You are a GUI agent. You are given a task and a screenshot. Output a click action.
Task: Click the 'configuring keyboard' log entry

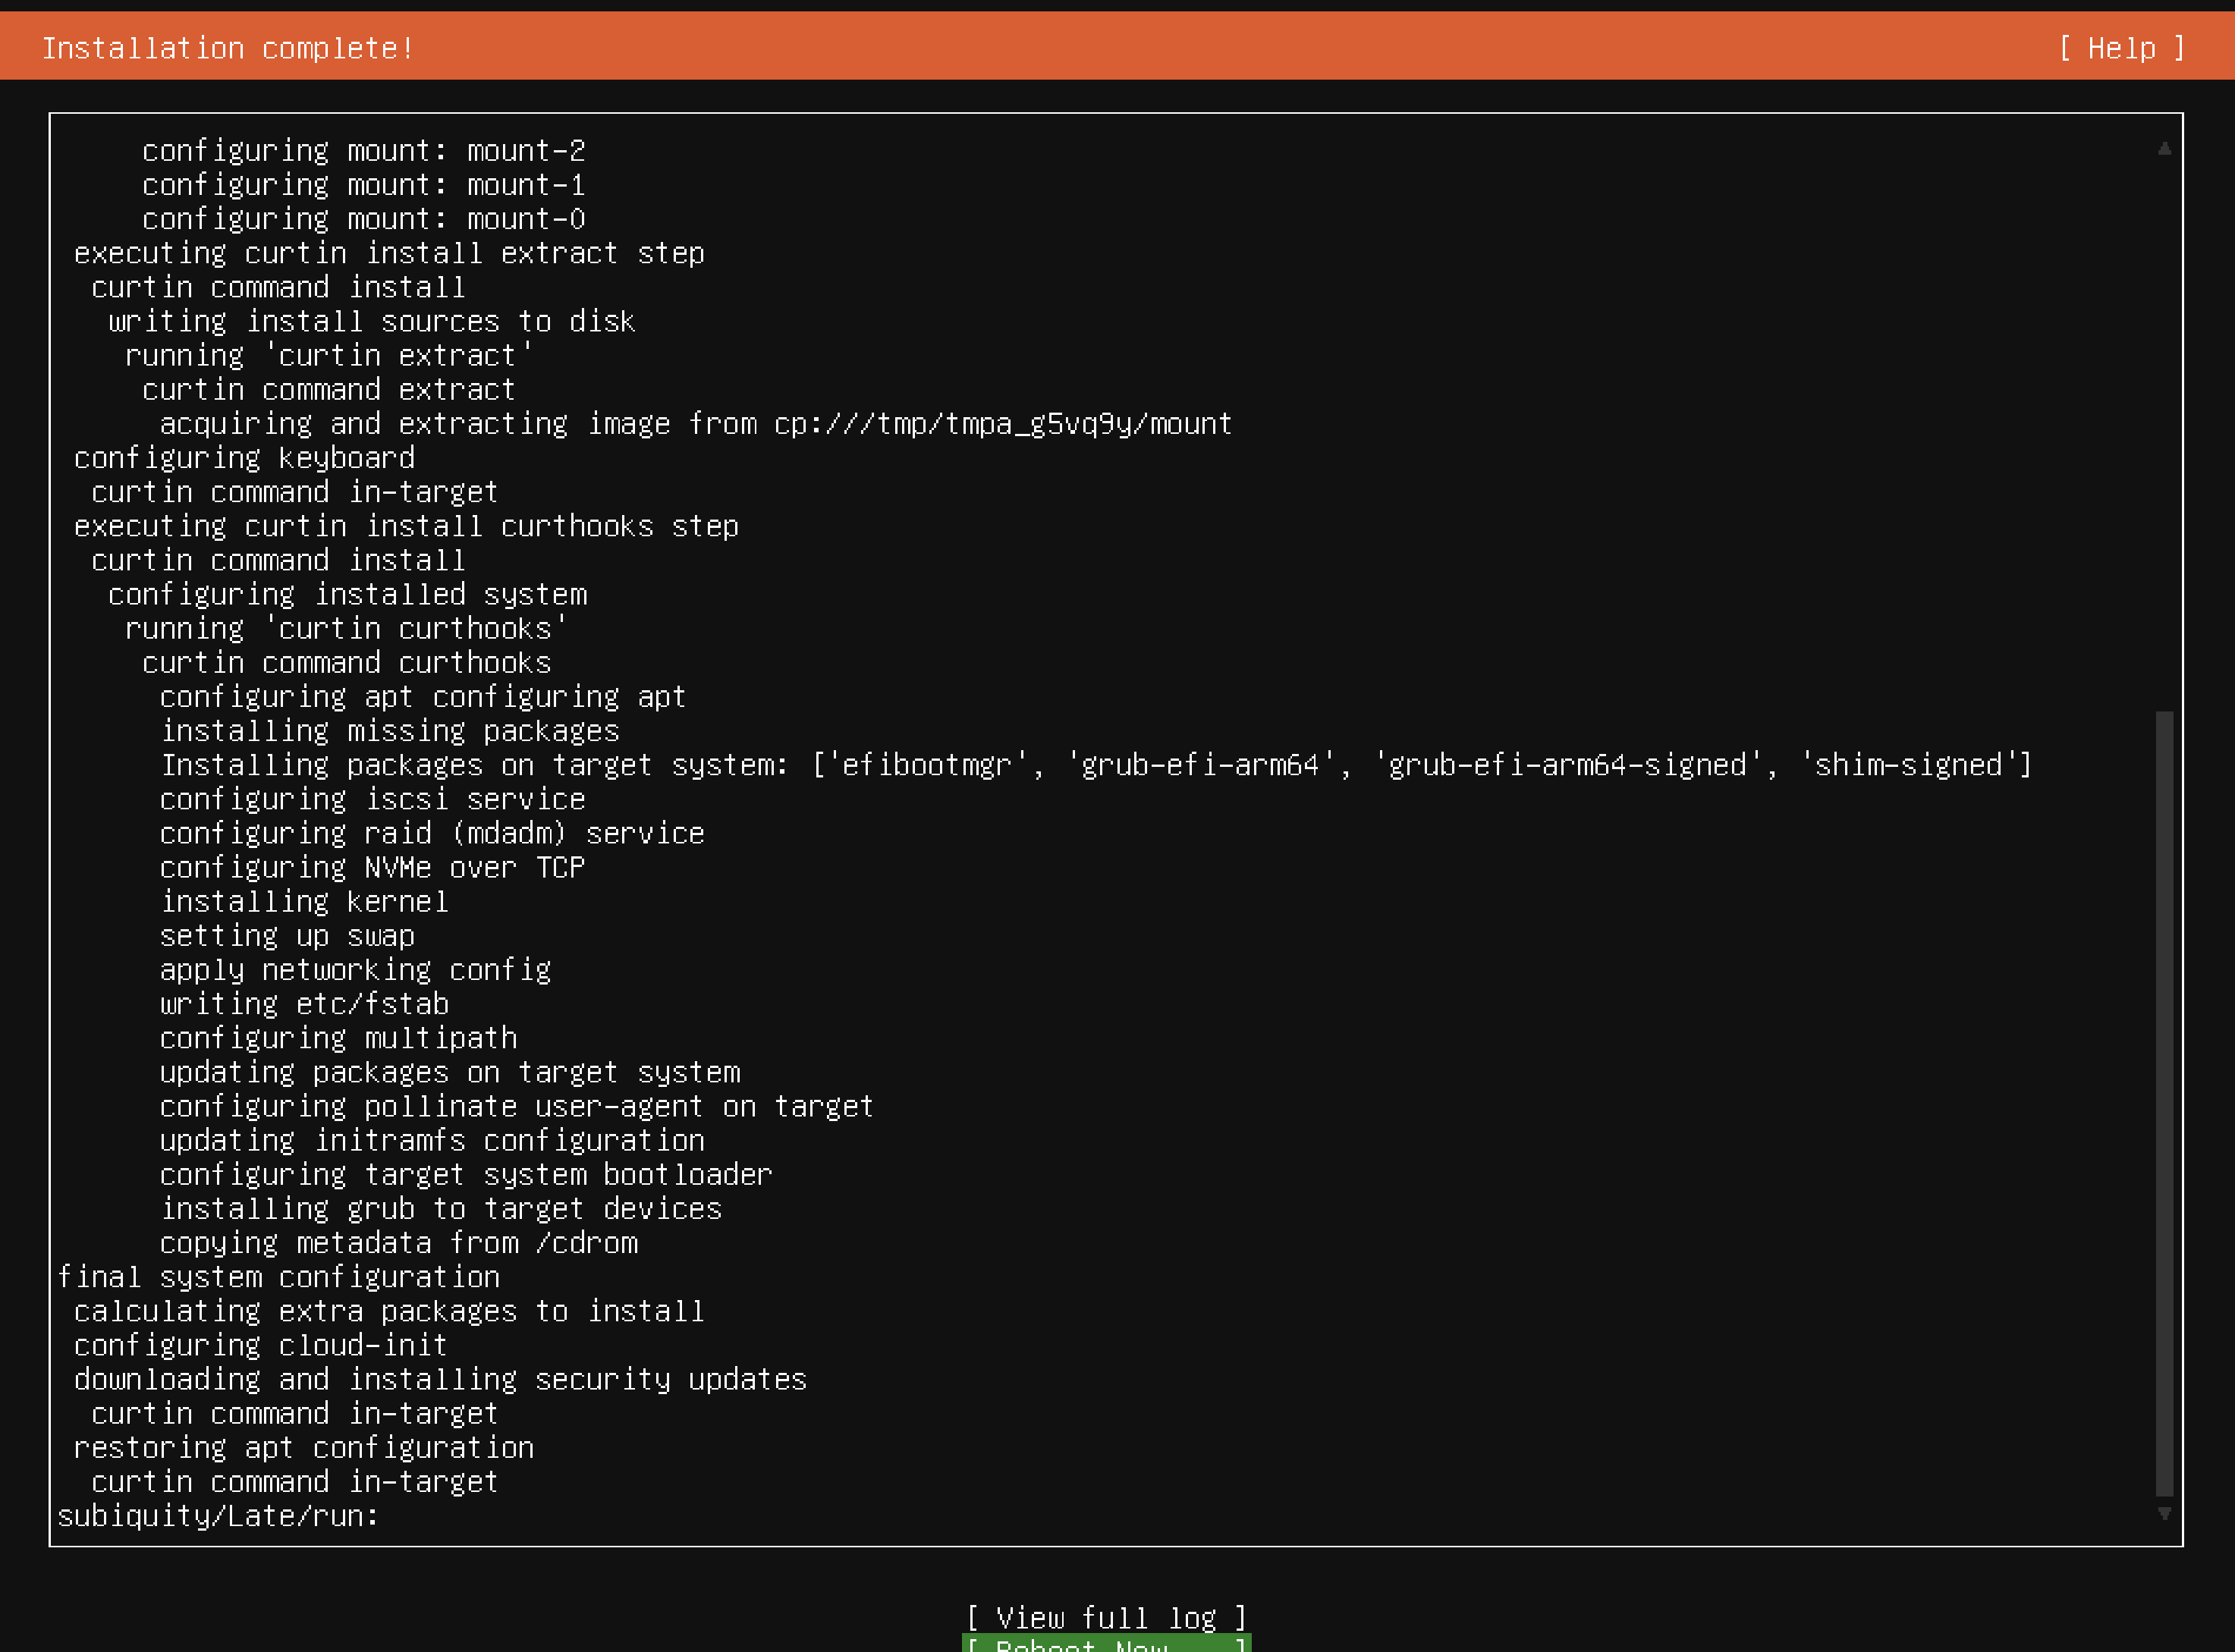[244, 458]
